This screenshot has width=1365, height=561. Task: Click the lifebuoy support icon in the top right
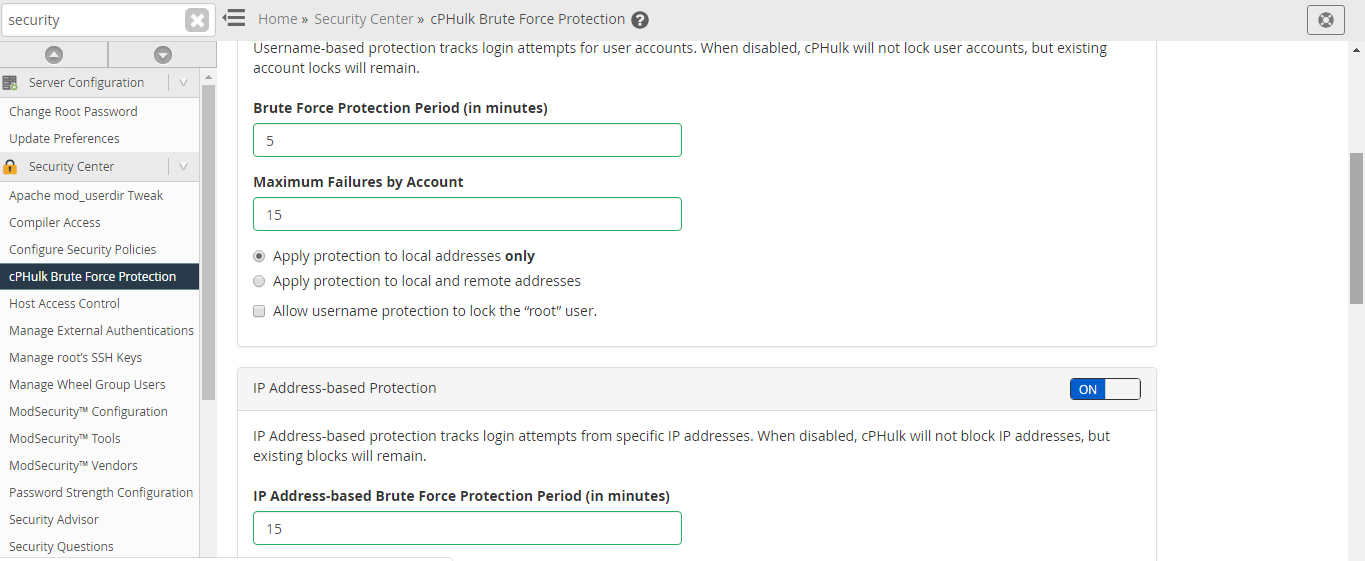(x=1326, y=20)
